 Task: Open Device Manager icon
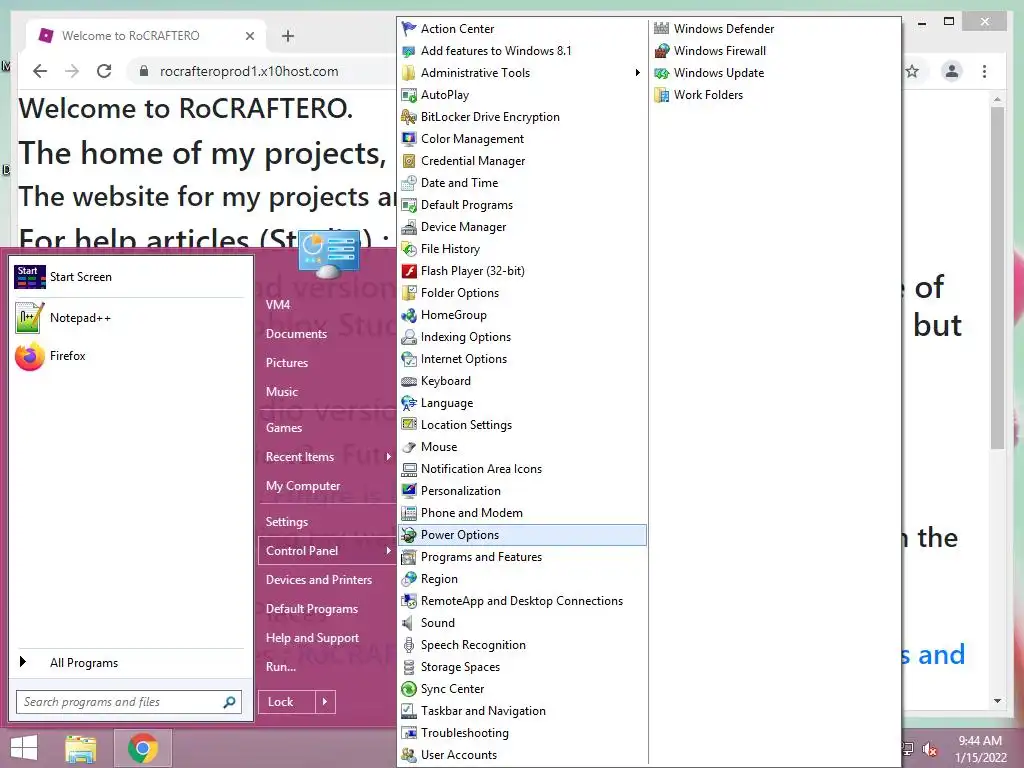tap(409, 227)
